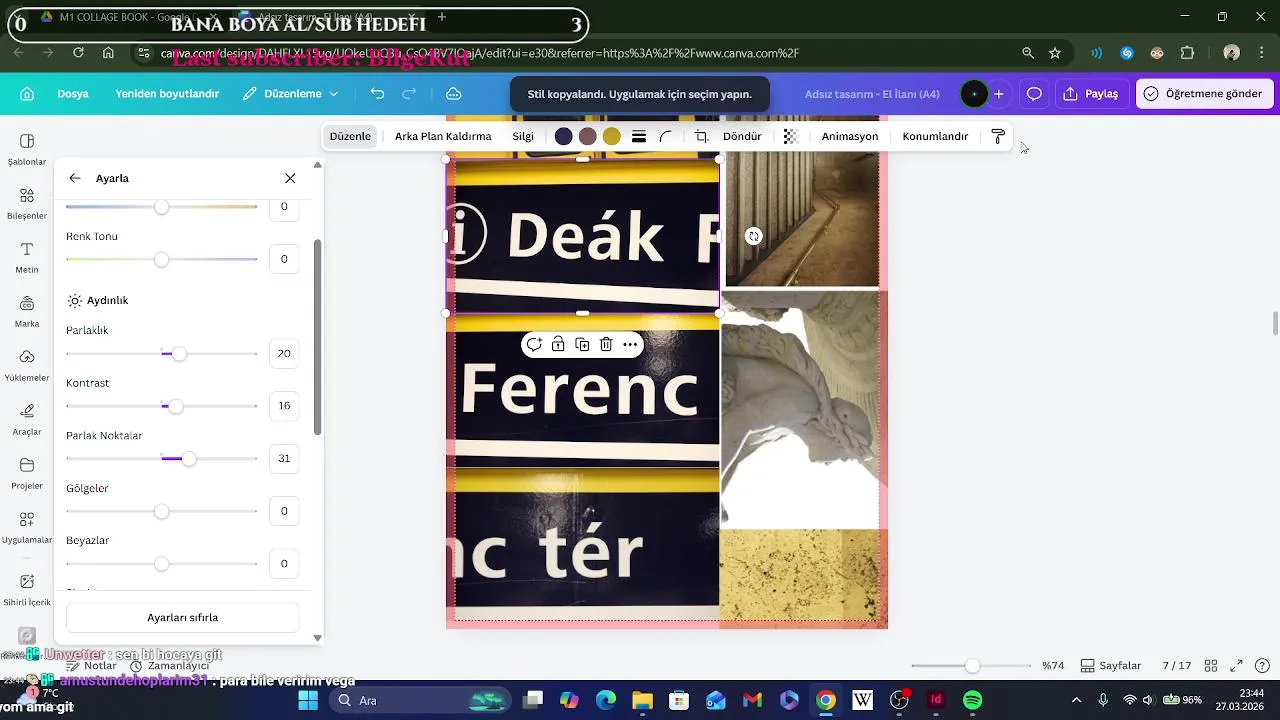Enter fullscreen presentation mode
This screenshot has height=720, width=1280.
[x=1236, y=666]
